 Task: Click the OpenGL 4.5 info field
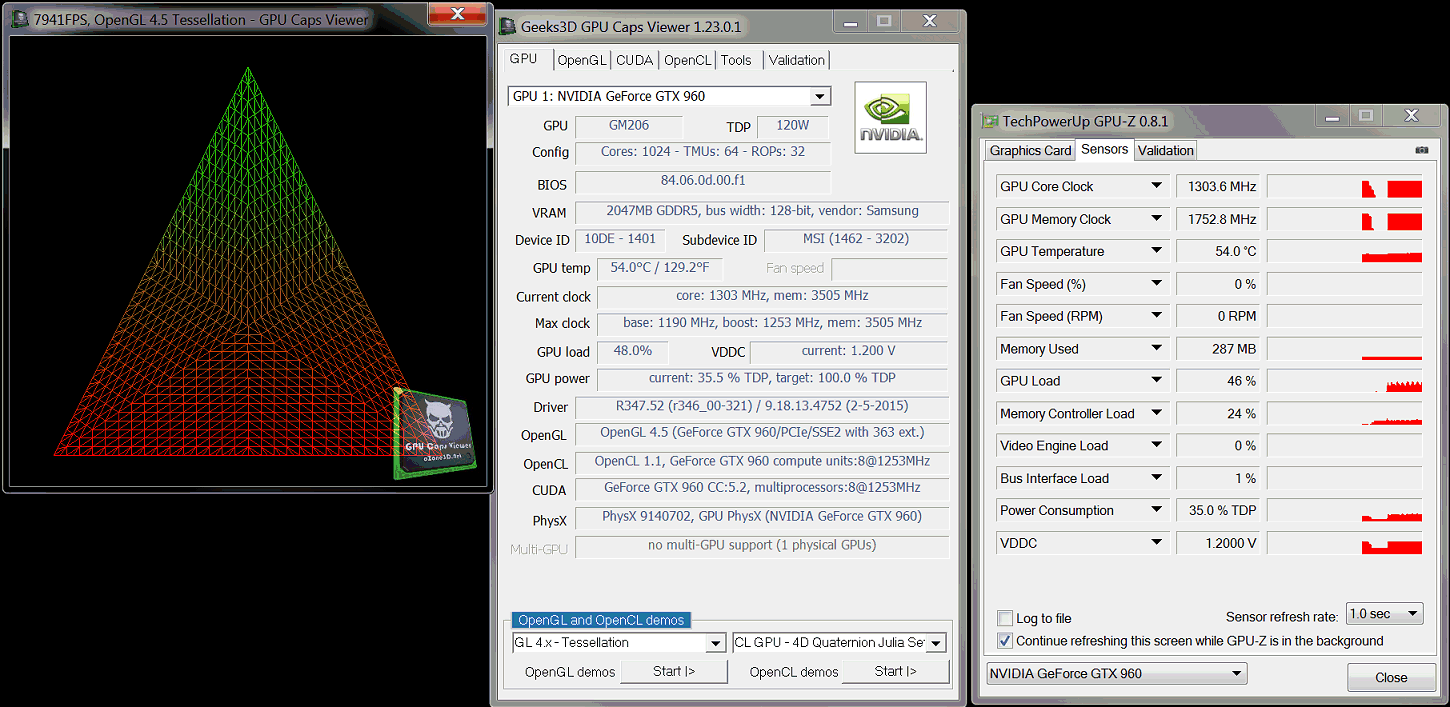762,434
